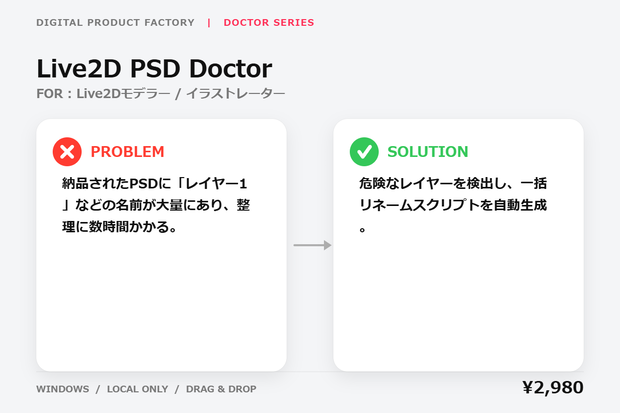Viewport: 620px width, 413px height.
Task: Click the solution description starting 危険なレイヤー
Action: 453,205
